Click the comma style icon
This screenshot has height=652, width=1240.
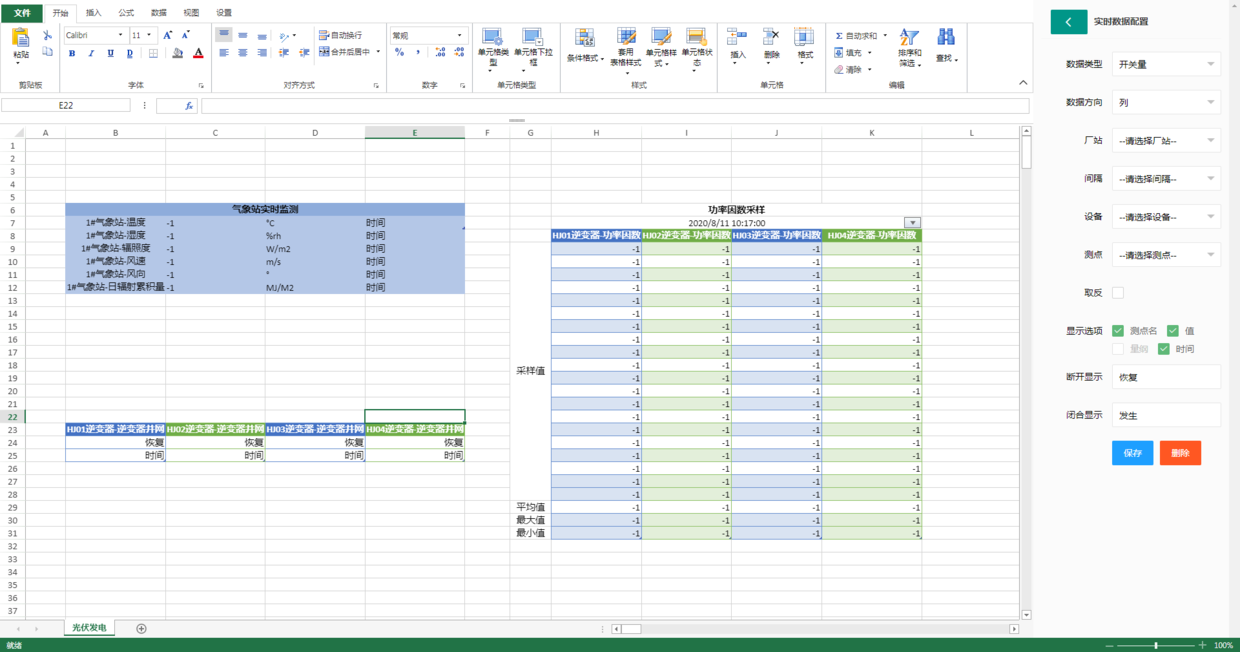418,53
